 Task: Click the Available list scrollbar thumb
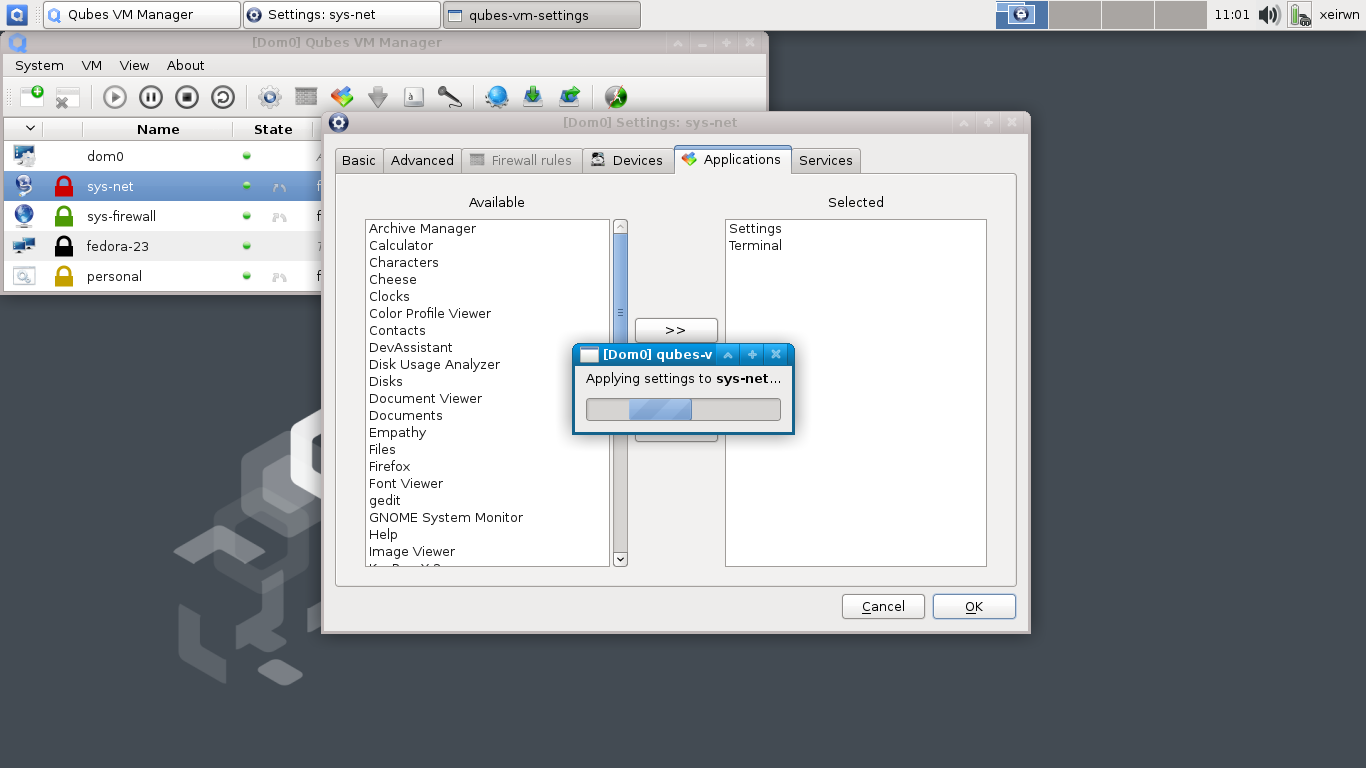pyautogui.click(x=621, y=313)
